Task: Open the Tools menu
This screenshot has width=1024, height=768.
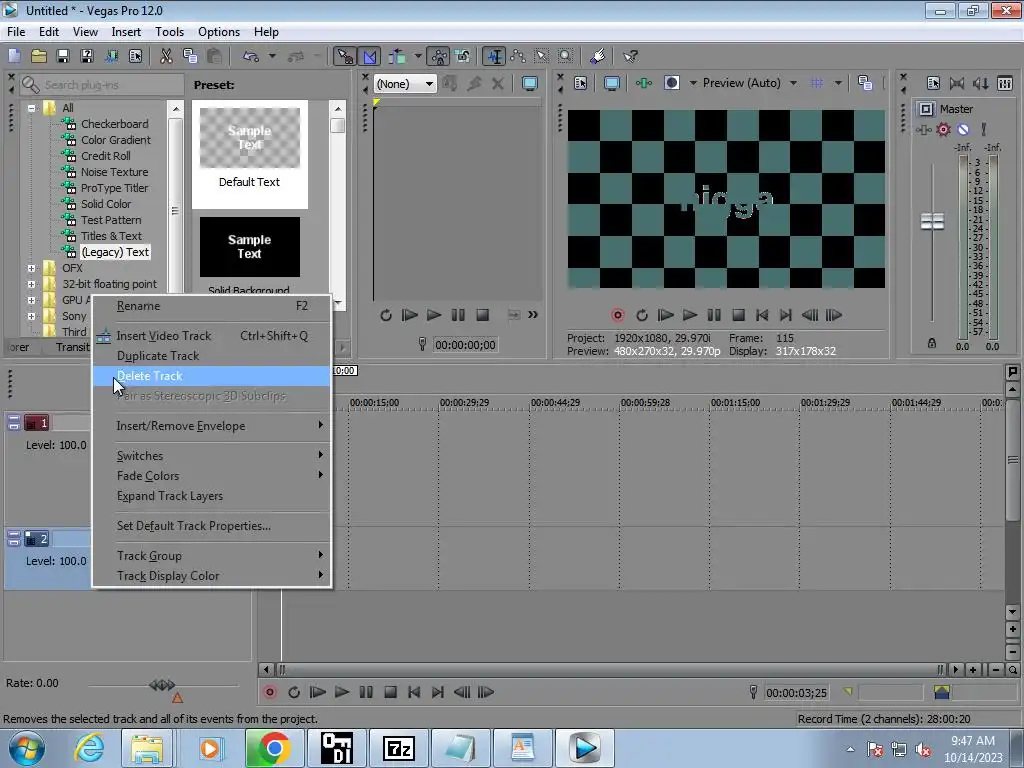Action: point(169,32)
